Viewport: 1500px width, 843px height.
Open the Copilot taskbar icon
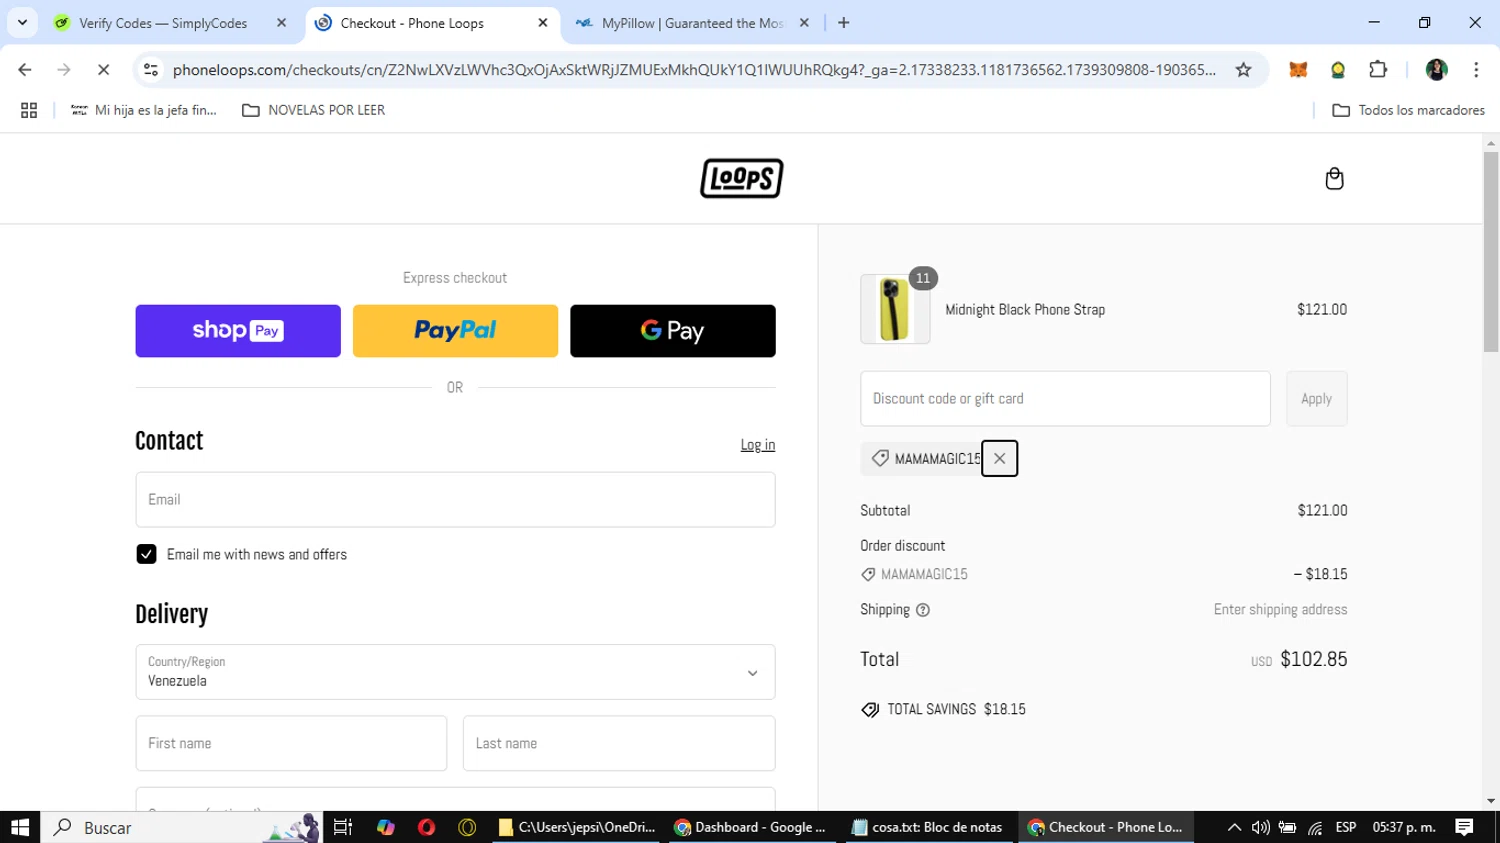pyautogui.click(x=386, y=827)
